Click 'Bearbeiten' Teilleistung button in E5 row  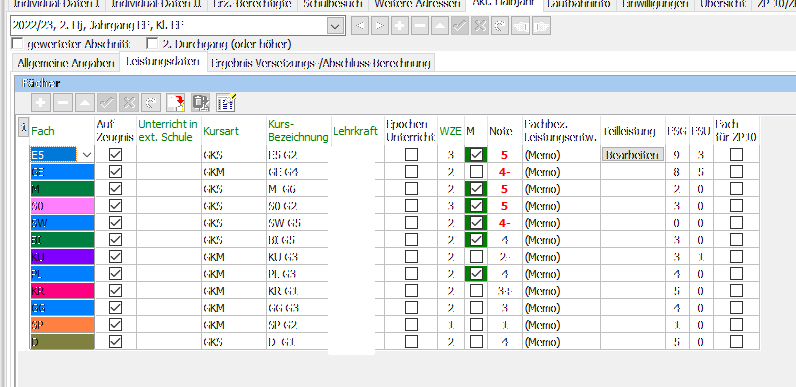point(633,154)
